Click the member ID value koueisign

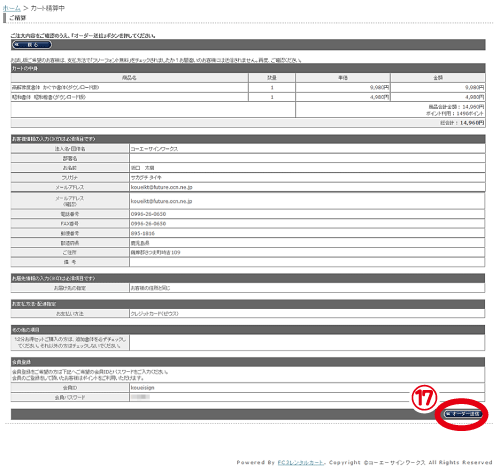142,388
